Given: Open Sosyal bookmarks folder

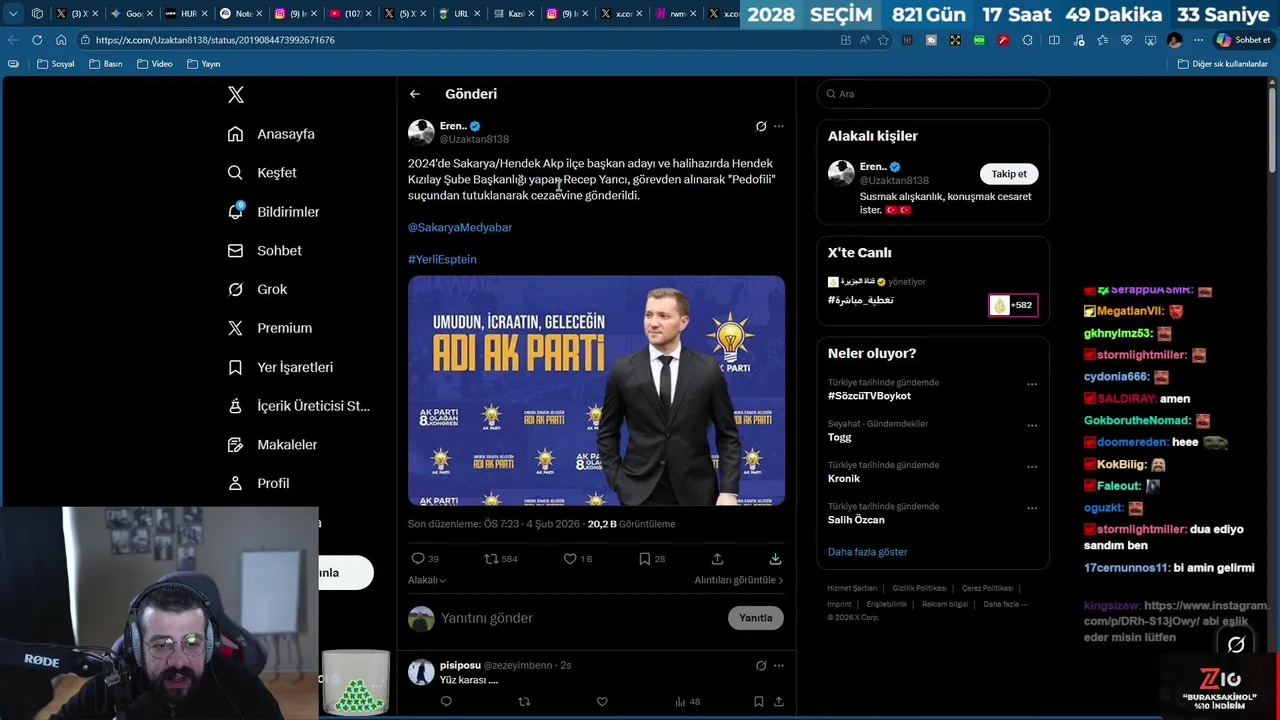Looking at the screenshot, I should pyautogui.click(x=55, y=64).
